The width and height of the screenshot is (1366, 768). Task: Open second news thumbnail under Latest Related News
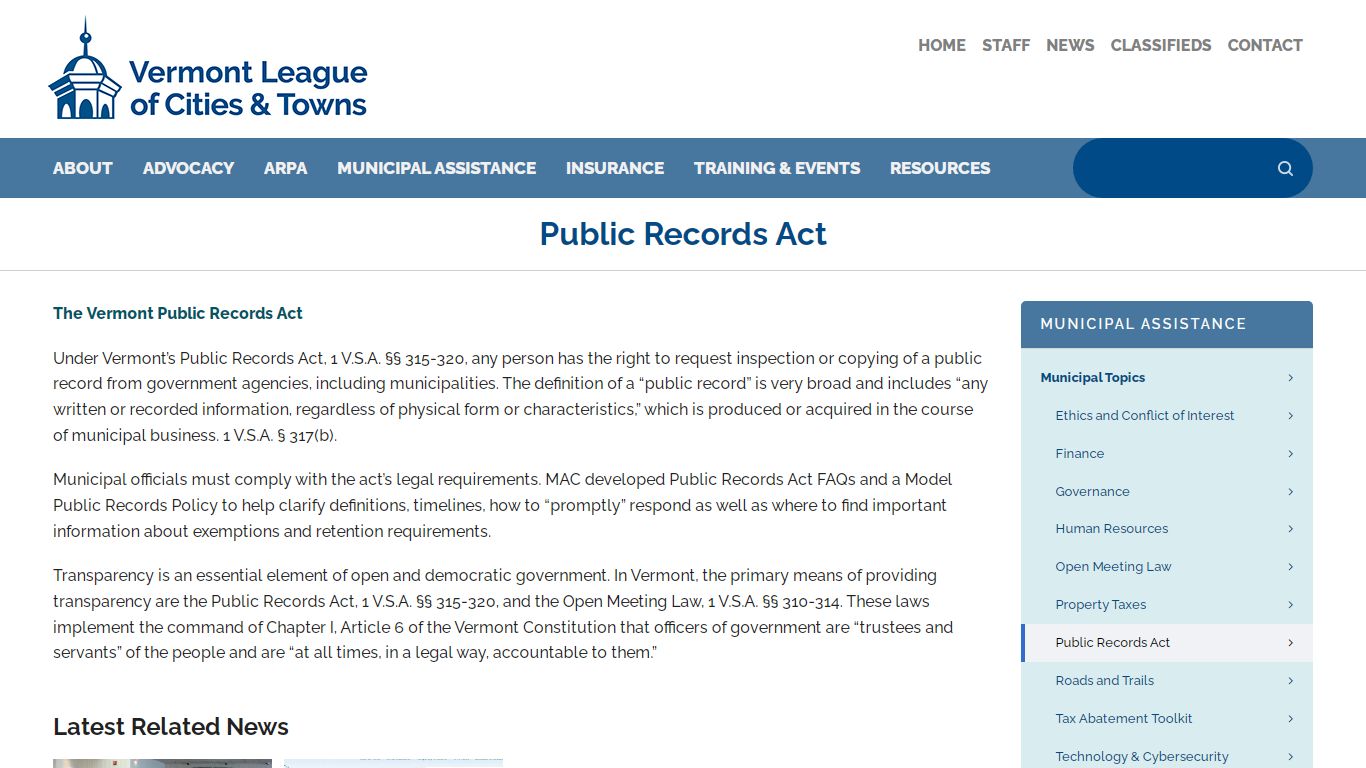393,763
